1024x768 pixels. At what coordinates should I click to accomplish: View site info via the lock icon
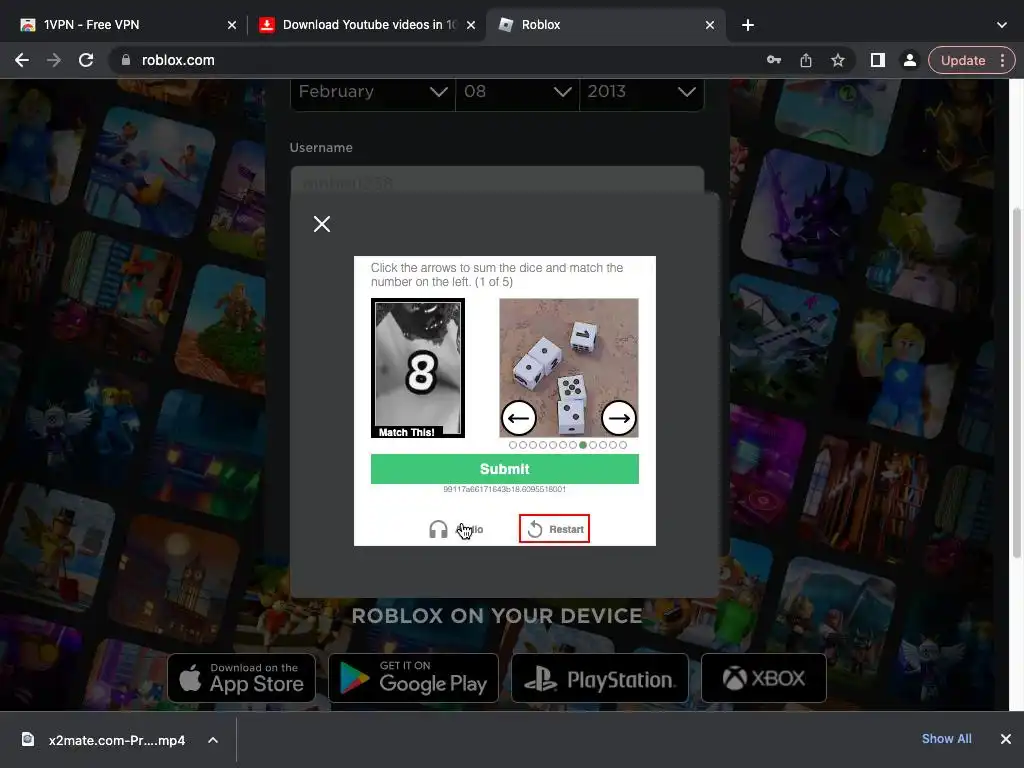point(125,60)
